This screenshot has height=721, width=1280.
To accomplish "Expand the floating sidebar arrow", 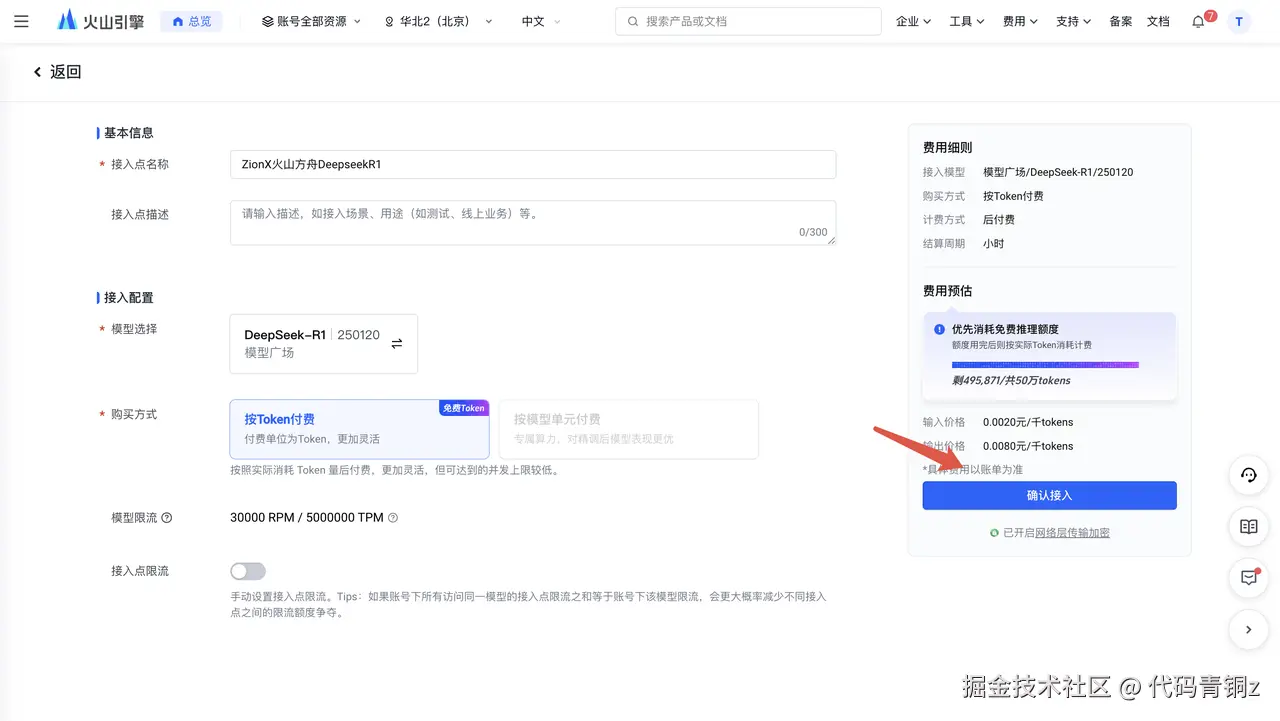I will (1248, 630).
